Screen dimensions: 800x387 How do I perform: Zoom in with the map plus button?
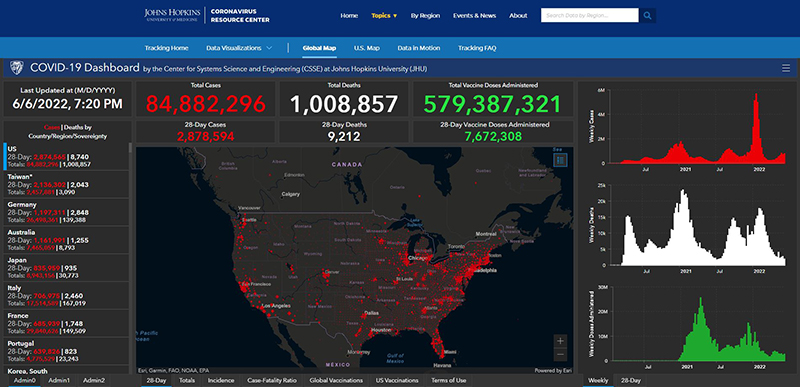[x=560, y=341]
